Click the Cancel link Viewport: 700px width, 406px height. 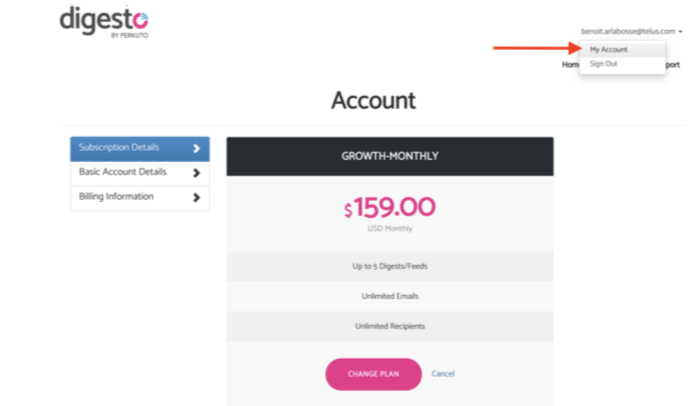443,374
